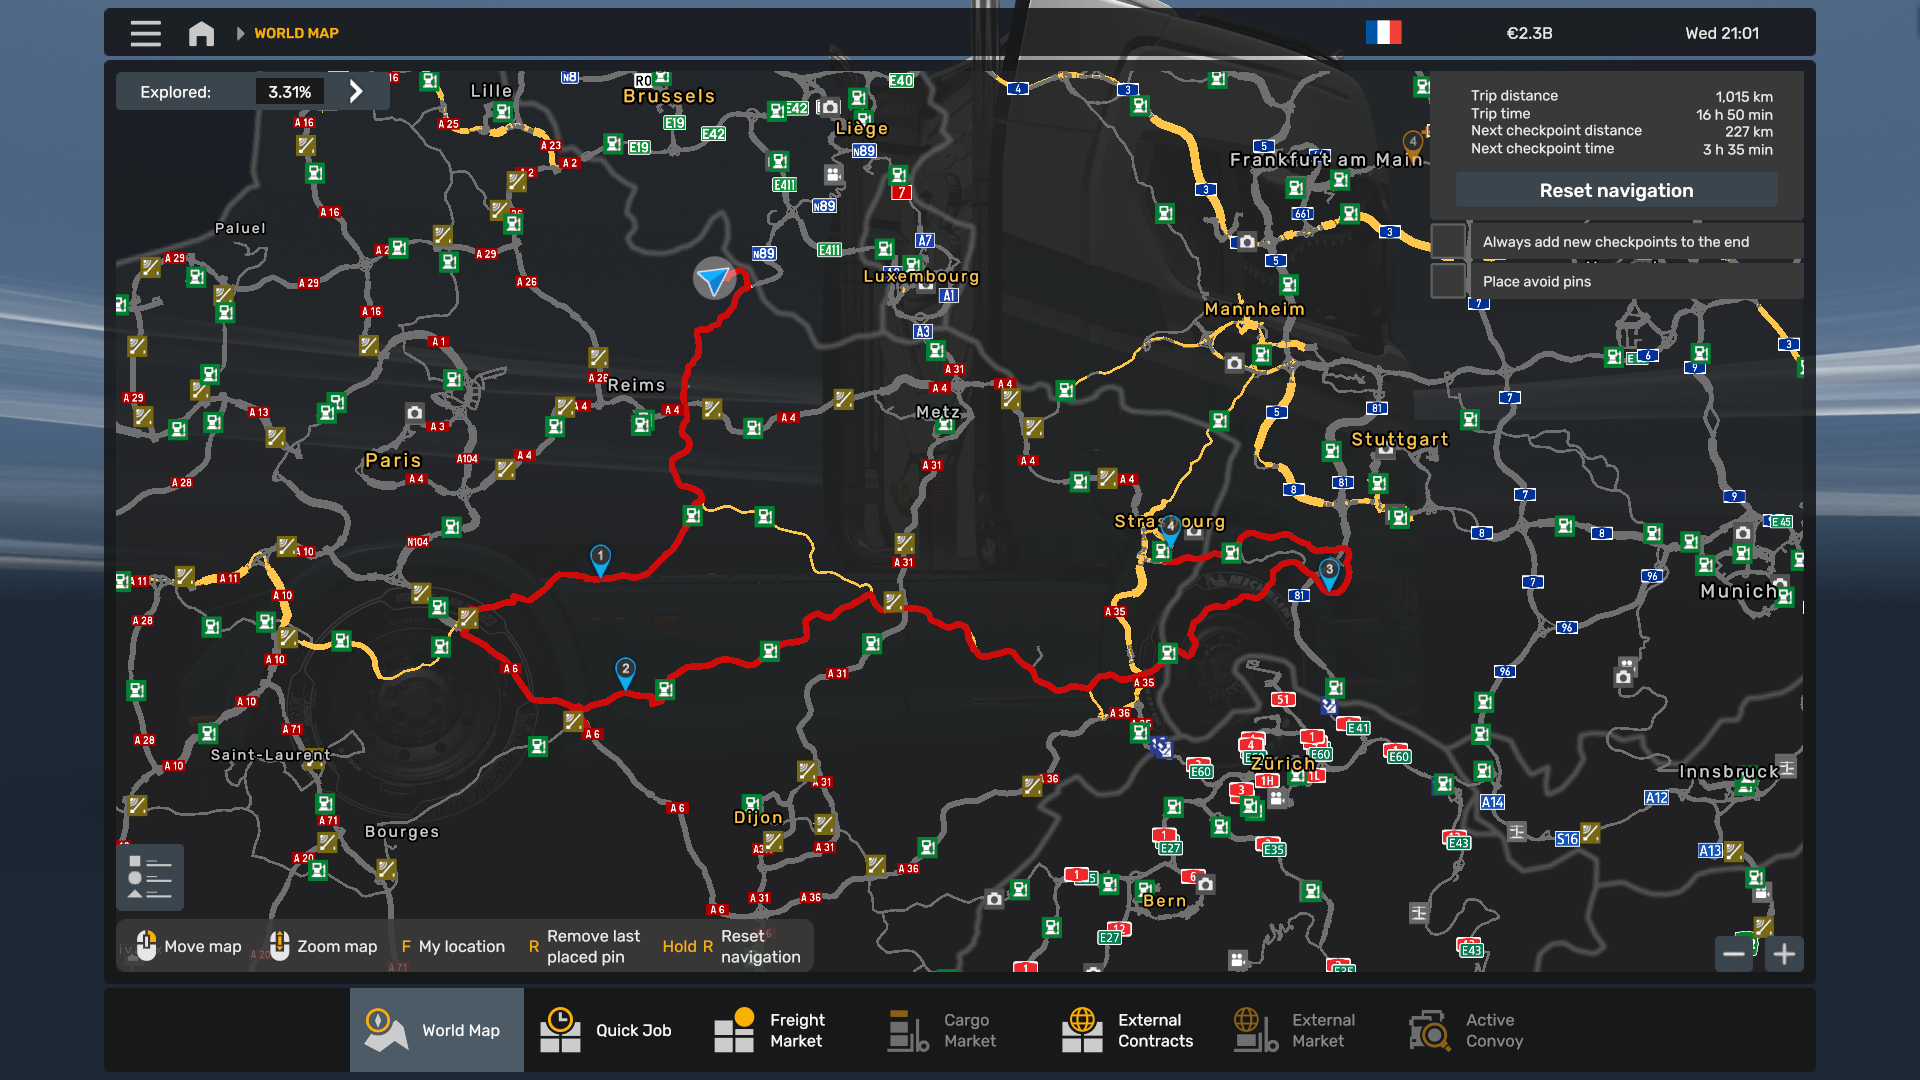The image size is (1920, 1080).
Task: Open the map legend icon
Action: tap(150, 877)
